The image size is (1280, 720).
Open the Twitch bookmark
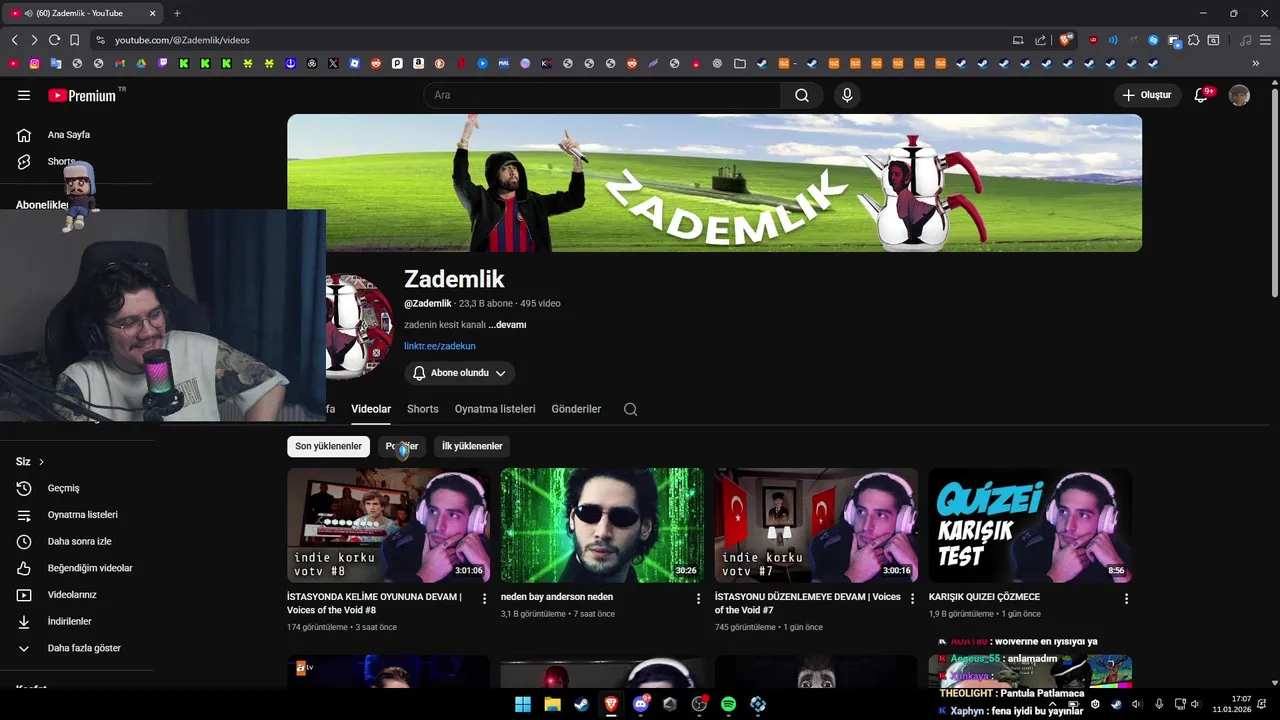(x=162, y=63)
